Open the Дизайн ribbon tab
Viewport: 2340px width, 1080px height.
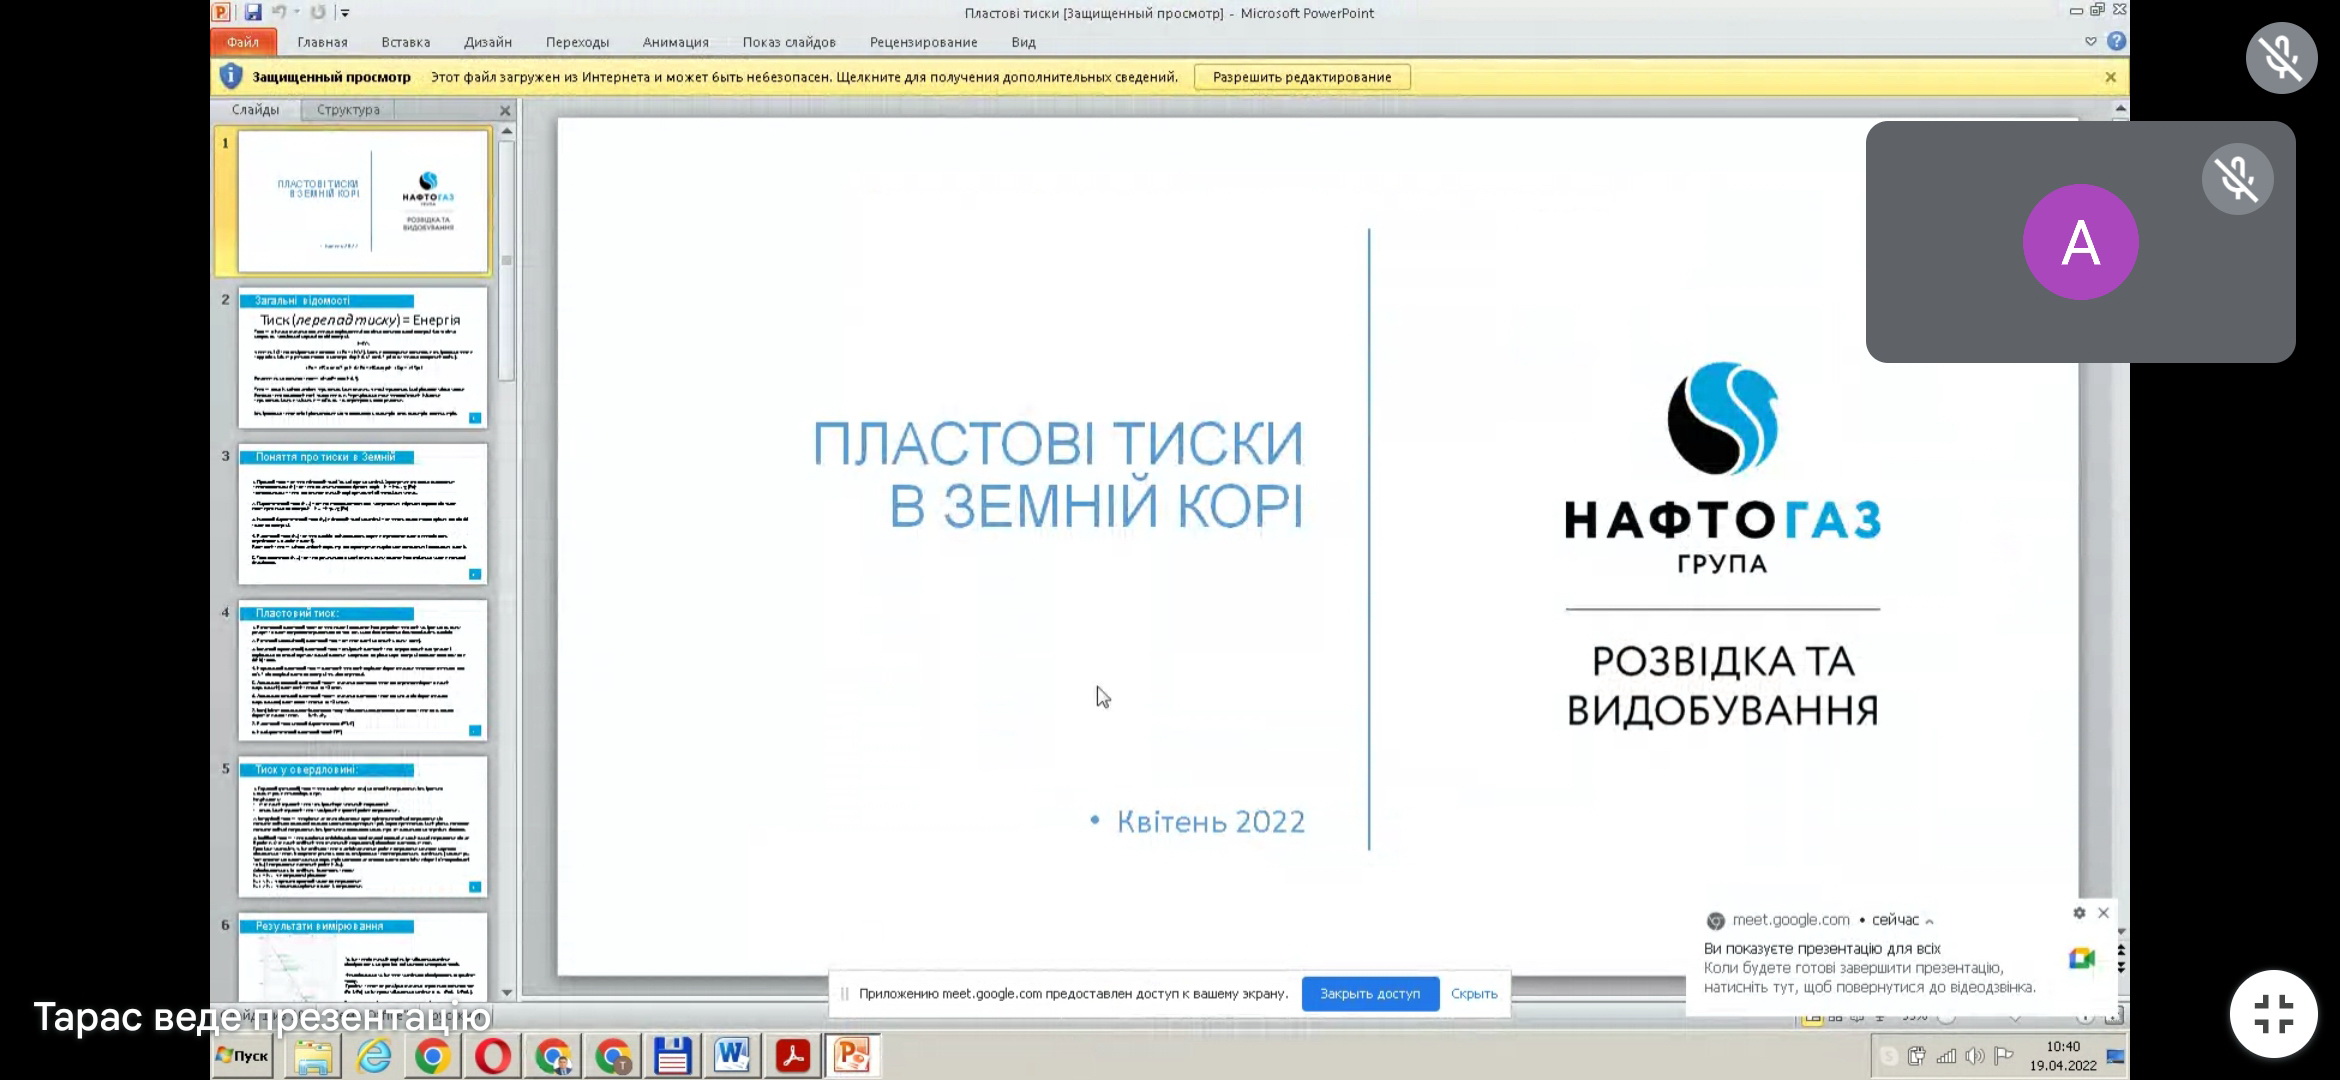[x=487, y=42]
